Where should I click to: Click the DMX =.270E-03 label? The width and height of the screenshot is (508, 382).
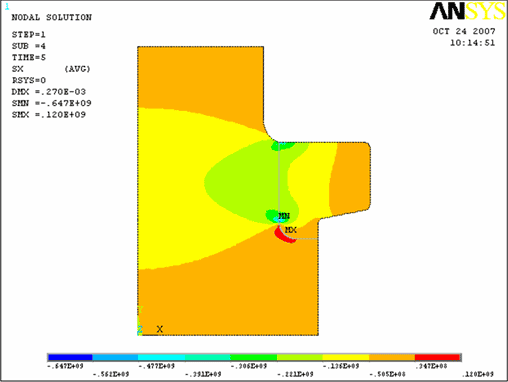coord(49,92)
